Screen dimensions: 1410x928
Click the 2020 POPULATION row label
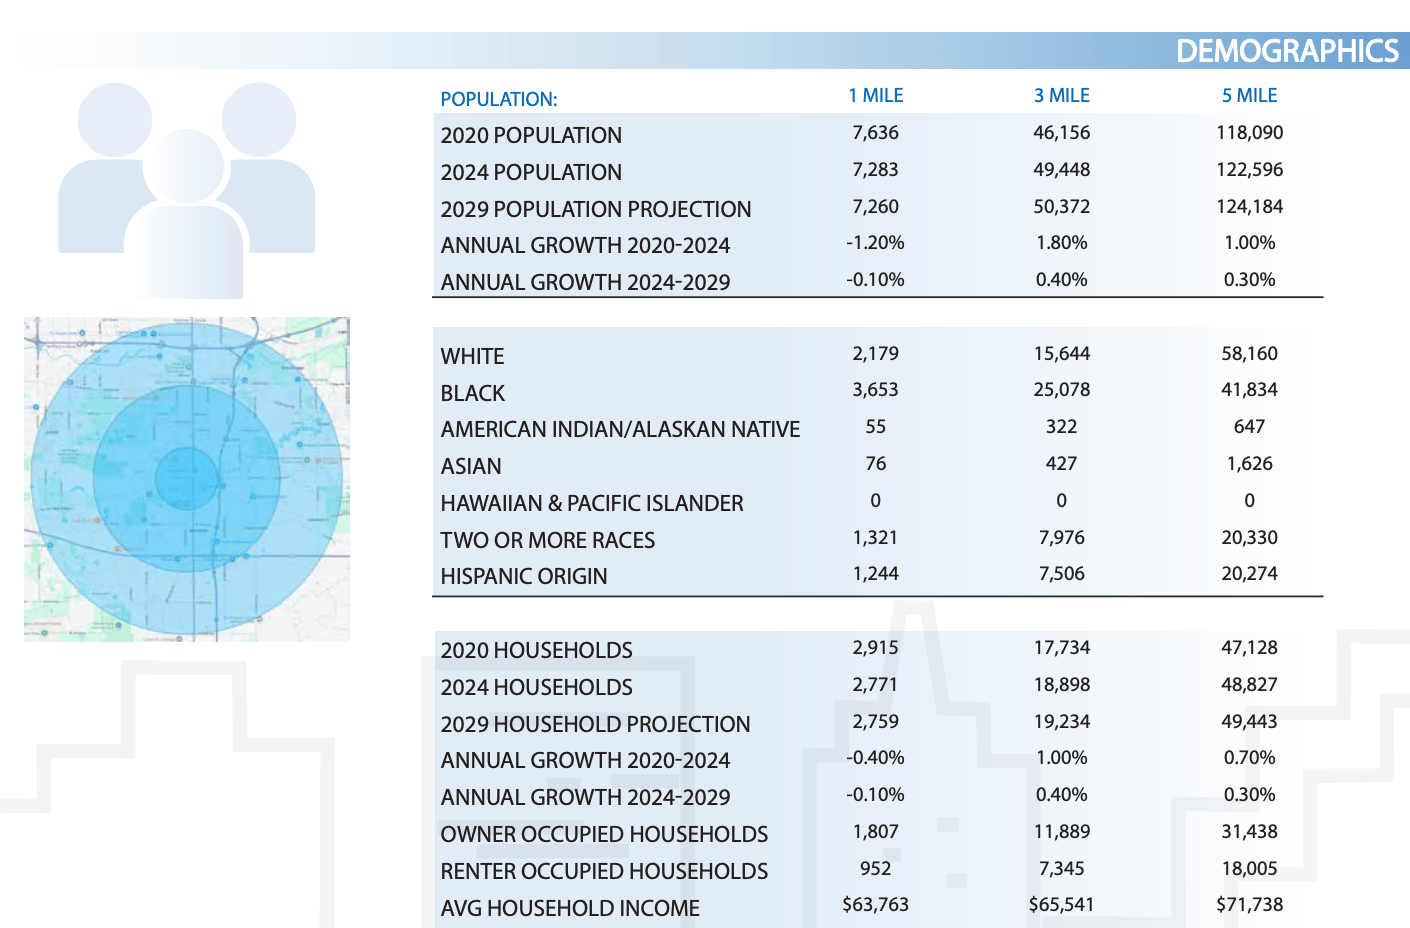531,135
